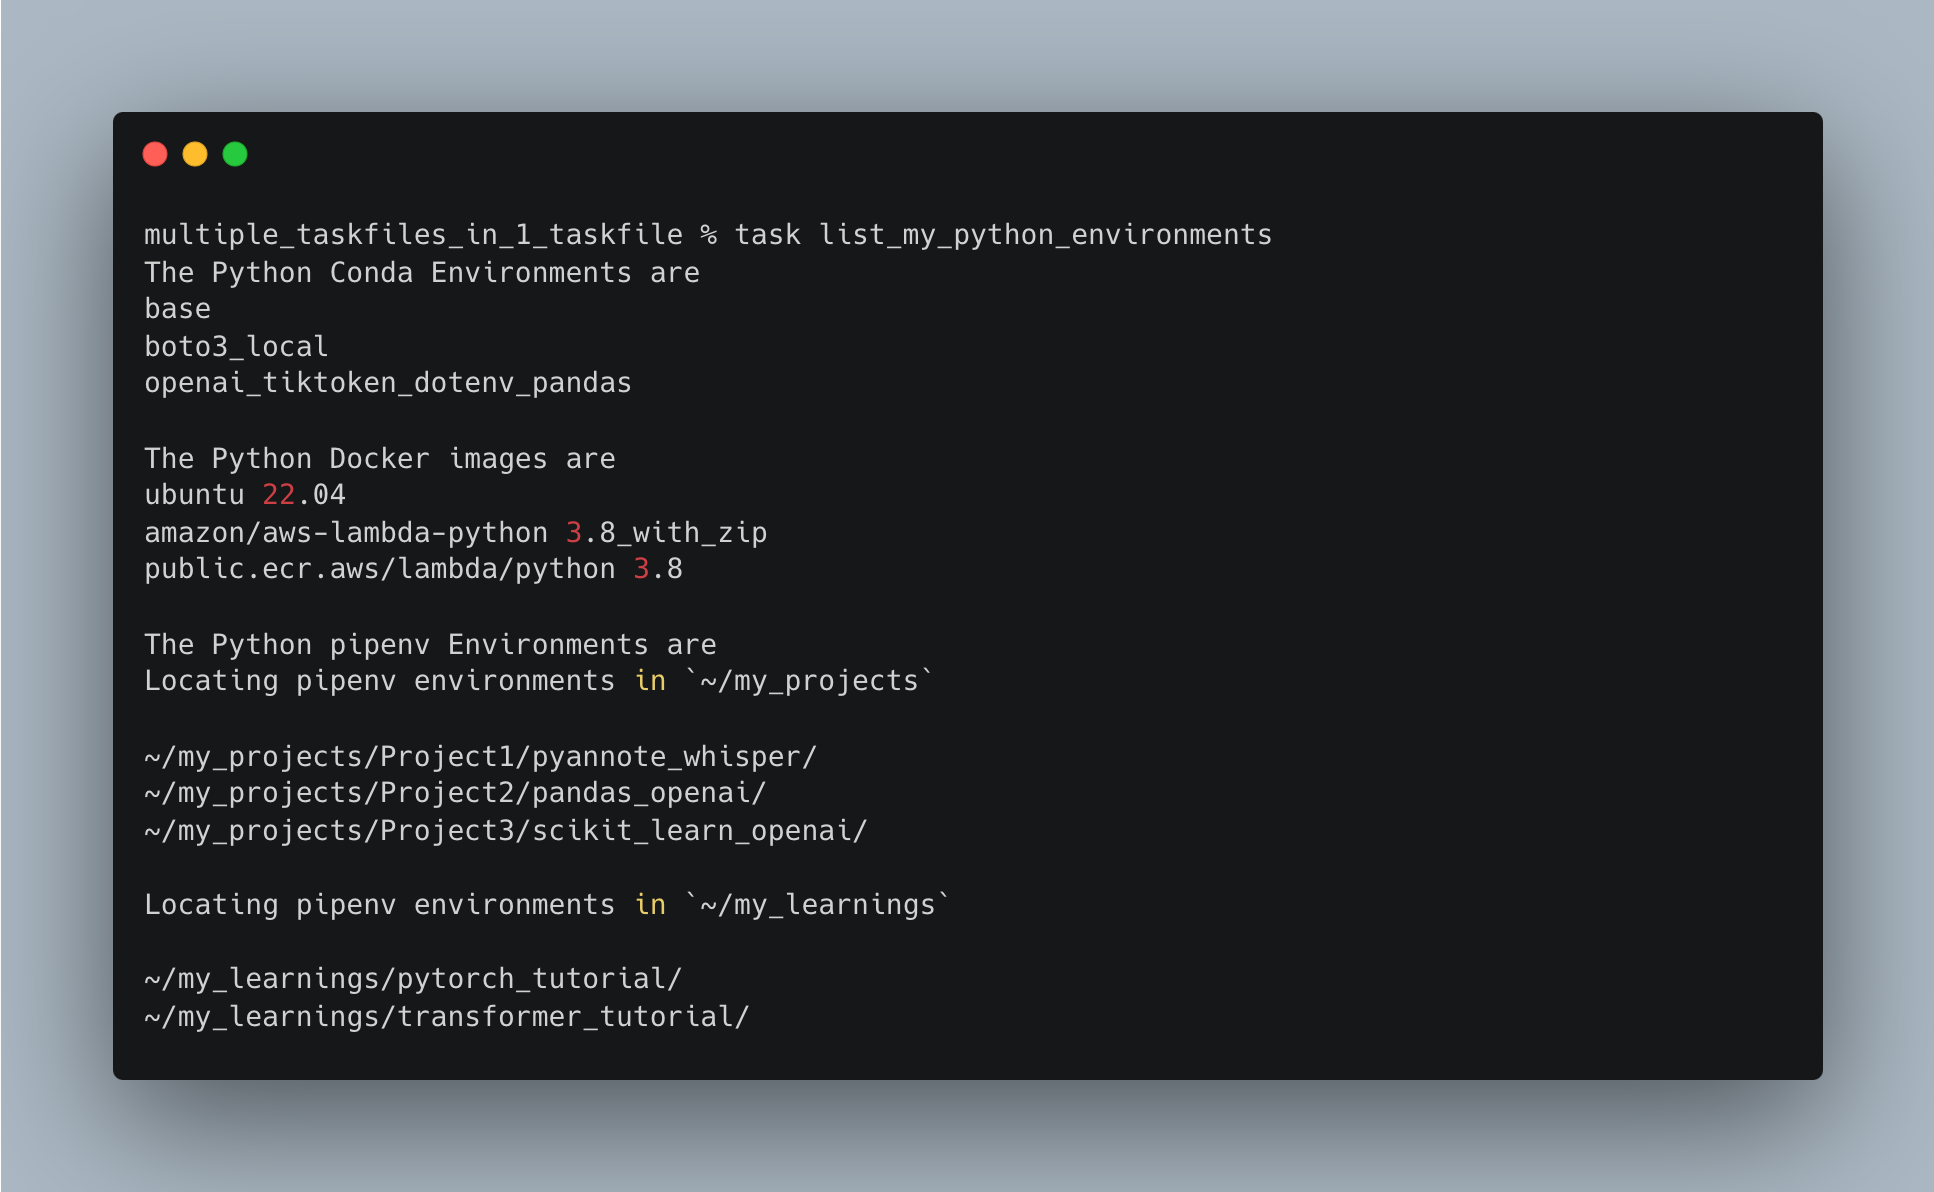Click the ubuntu 22.04 image line
The image size is (1934, 1192).
click(245, 495)
